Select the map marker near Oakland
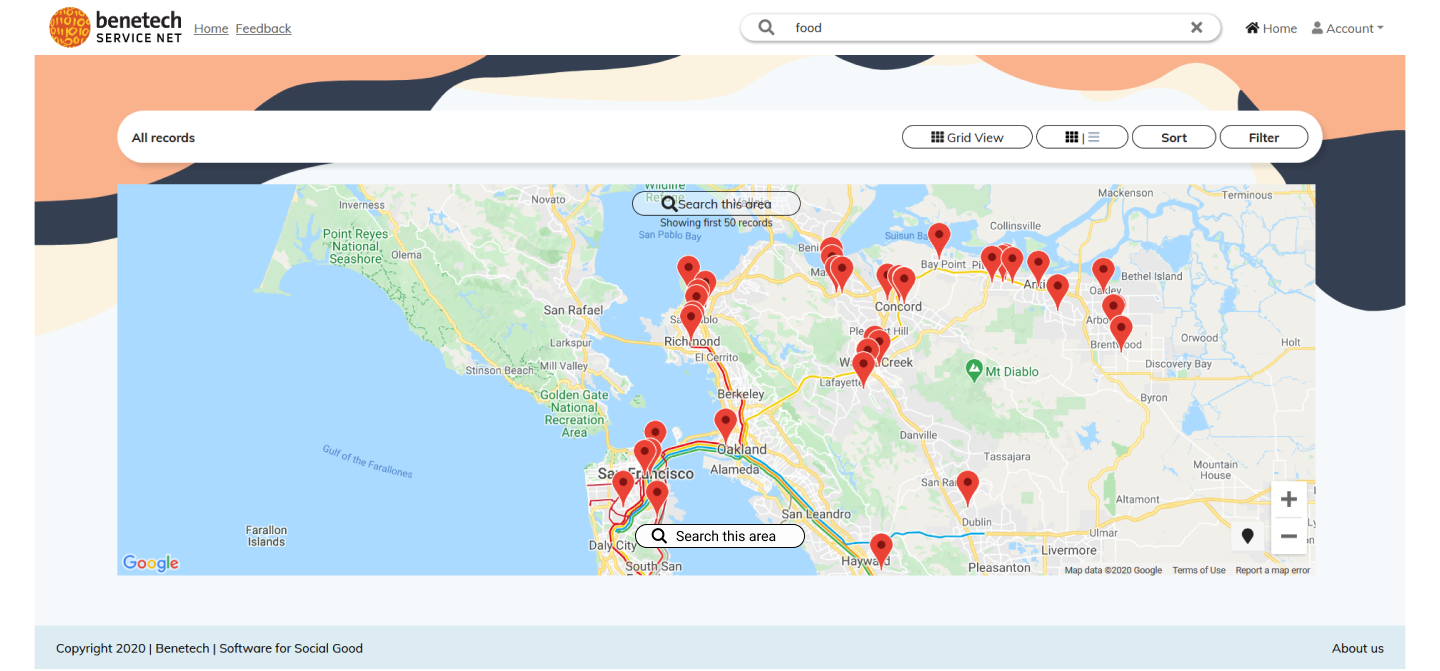The height and width of the screenshot is (671, 1440). [x=726, y=426]
